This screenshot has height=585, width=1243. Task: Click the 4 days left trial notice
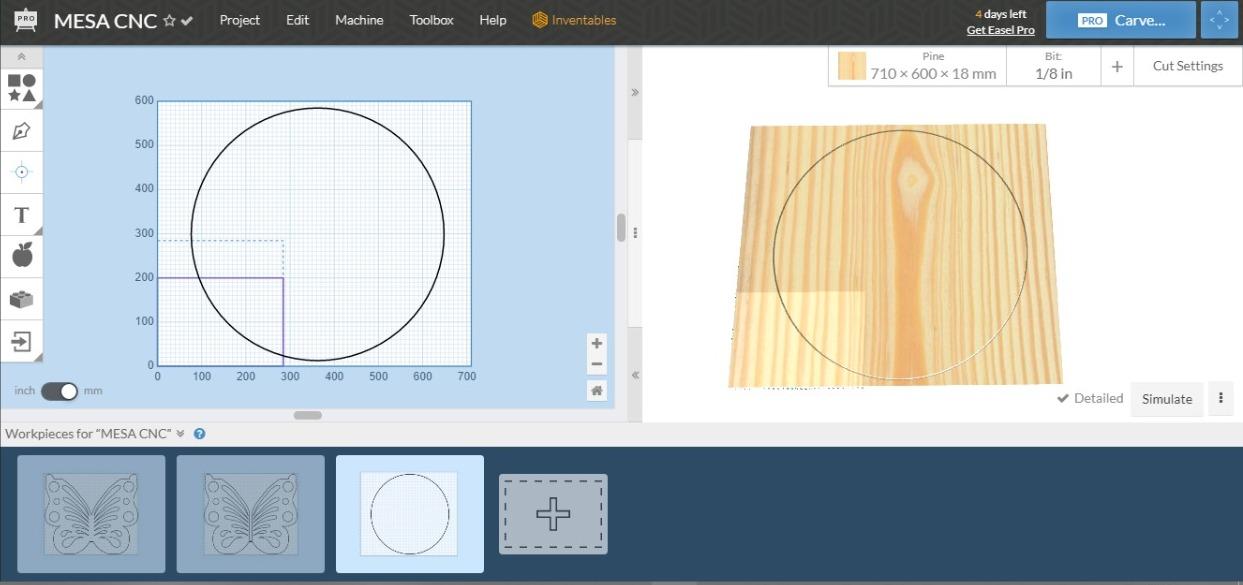click(1001, 14)
